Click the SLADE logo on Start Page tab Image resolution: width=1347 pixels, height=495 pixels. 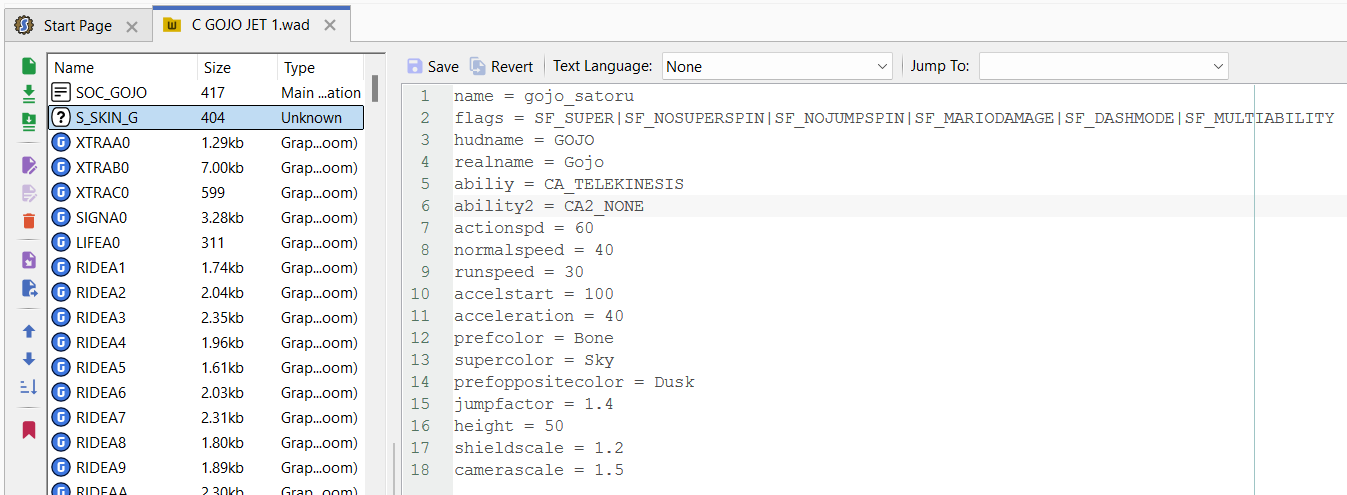point(24,24)
